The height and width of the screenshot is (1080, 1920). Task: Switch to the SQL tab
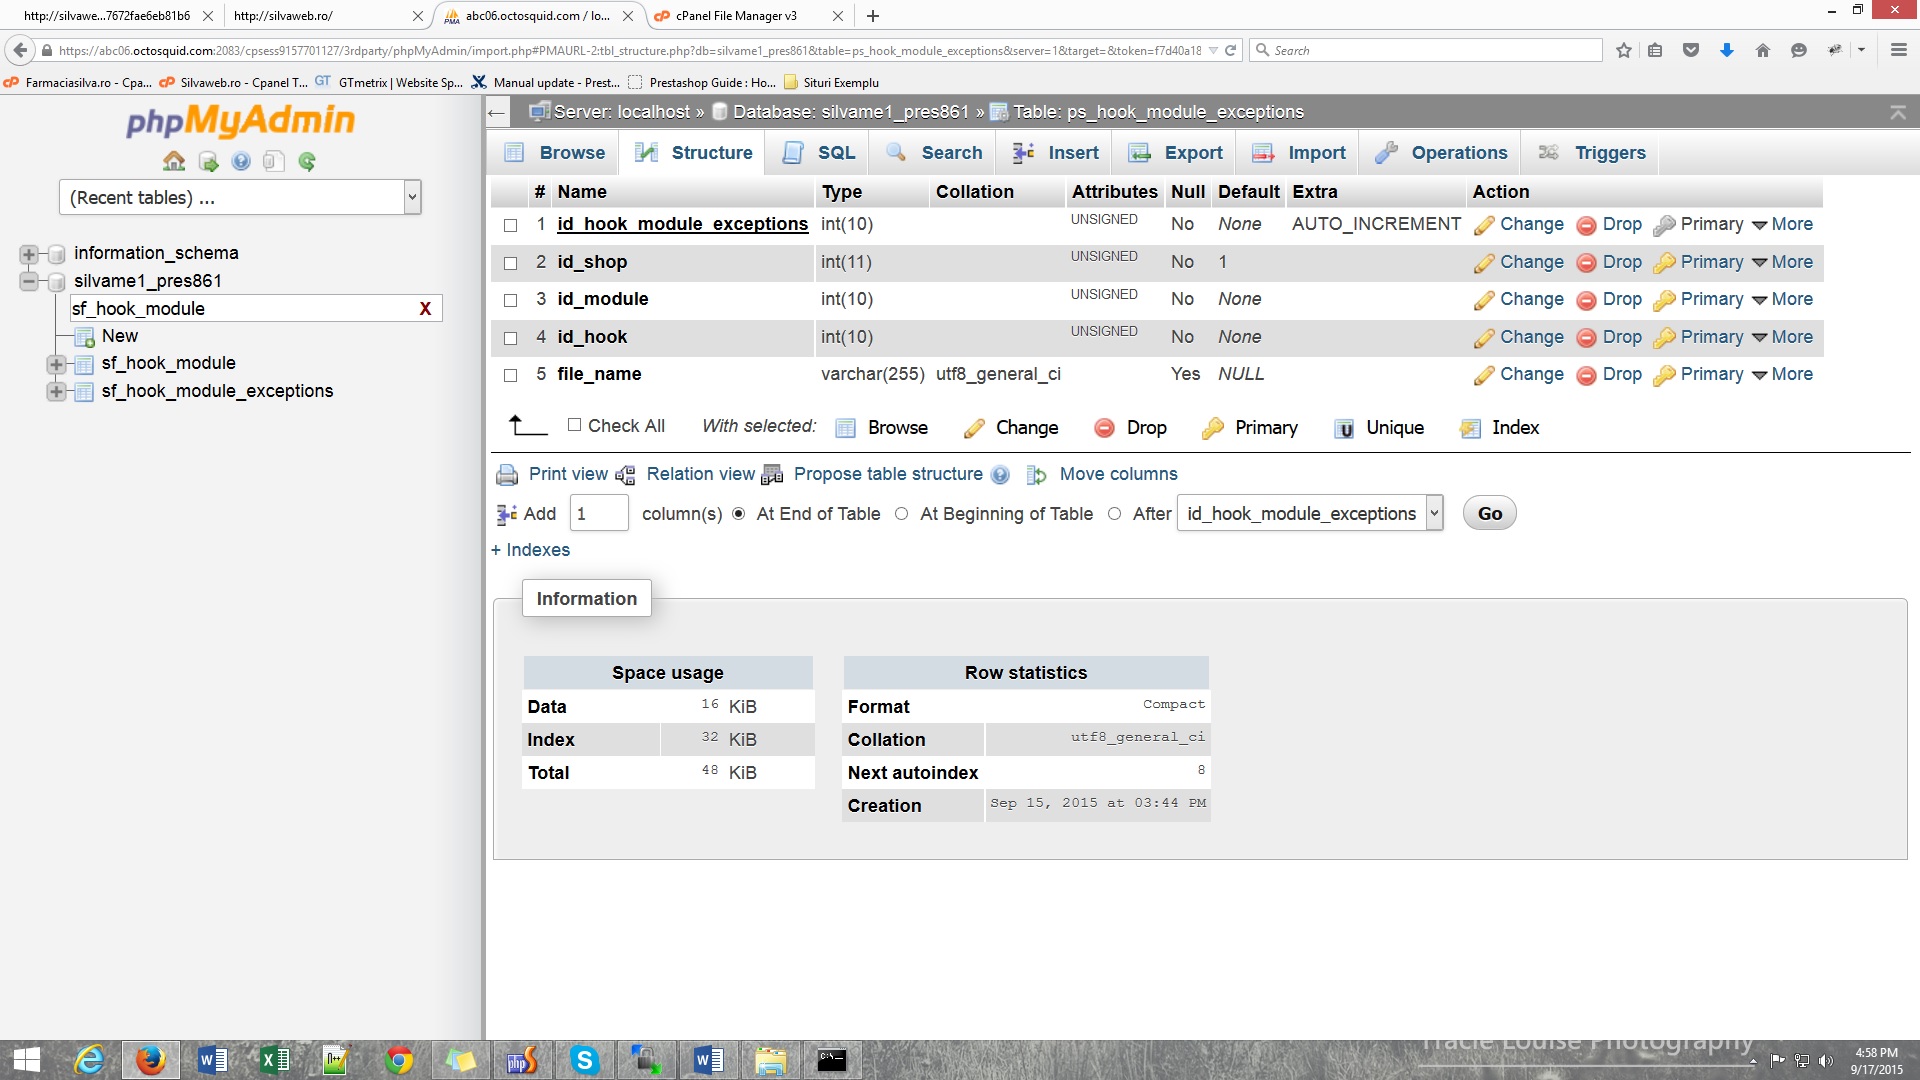click(820, 152)
